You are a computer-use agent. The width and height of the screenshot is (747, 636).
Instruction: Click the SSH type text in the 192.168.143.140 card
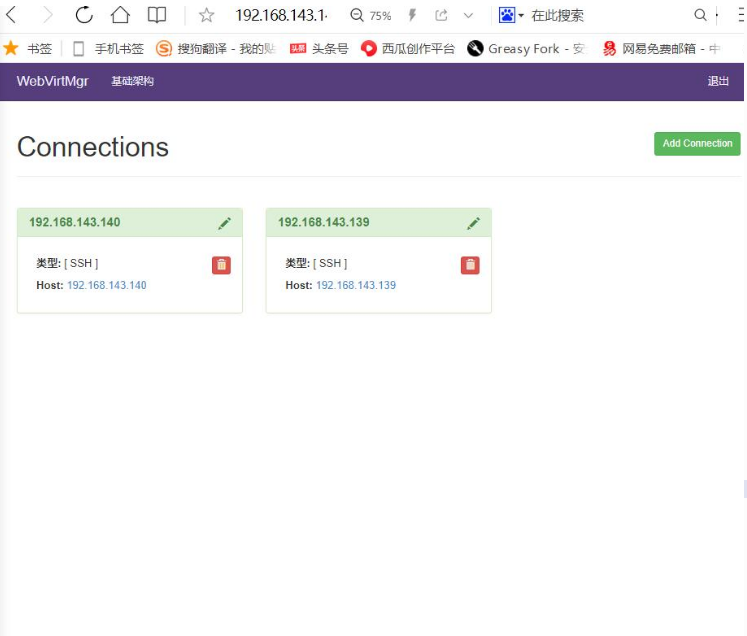click(81, 263)
